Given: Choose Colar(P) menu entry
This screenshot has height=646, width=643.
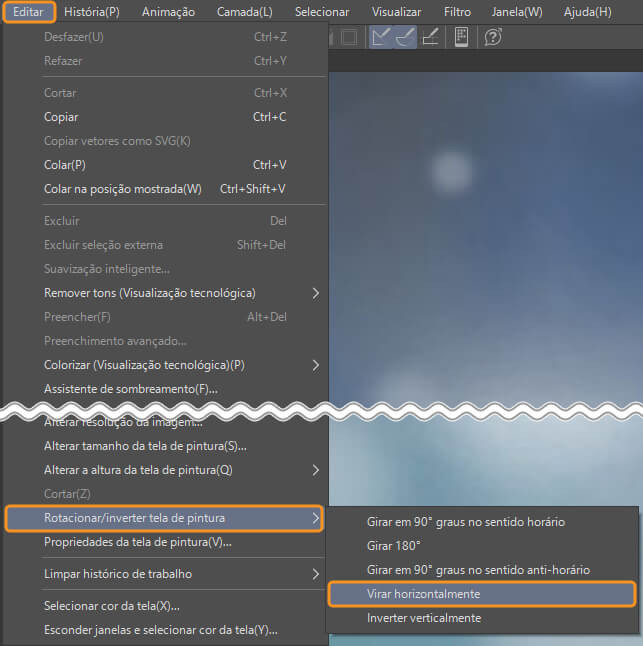Looking at the screenshot, I should tap(65, 165).
